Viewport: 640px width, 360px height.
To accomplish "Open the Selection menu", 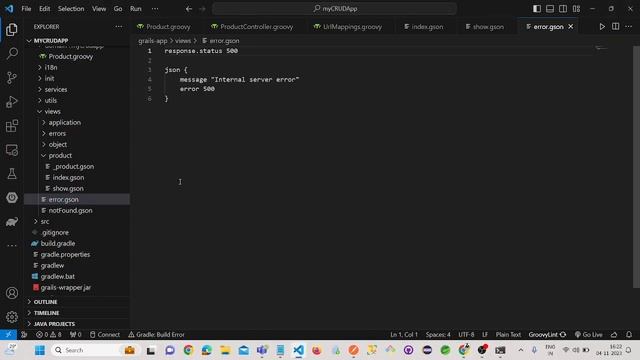I will click(x=71, y=9).
